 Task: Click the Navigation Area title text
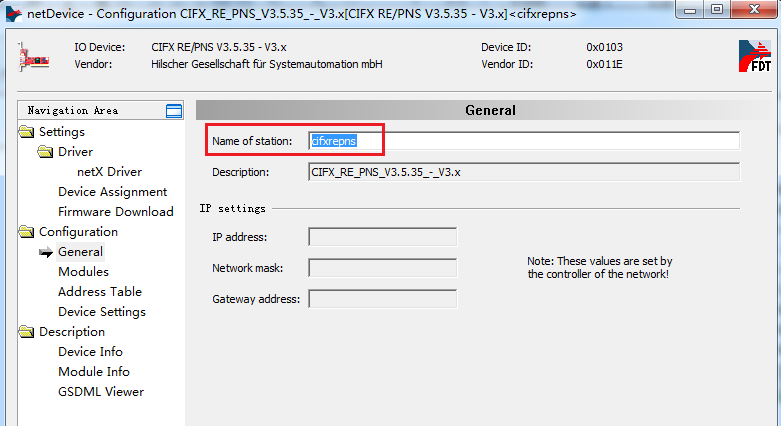(x=73, y=111)
